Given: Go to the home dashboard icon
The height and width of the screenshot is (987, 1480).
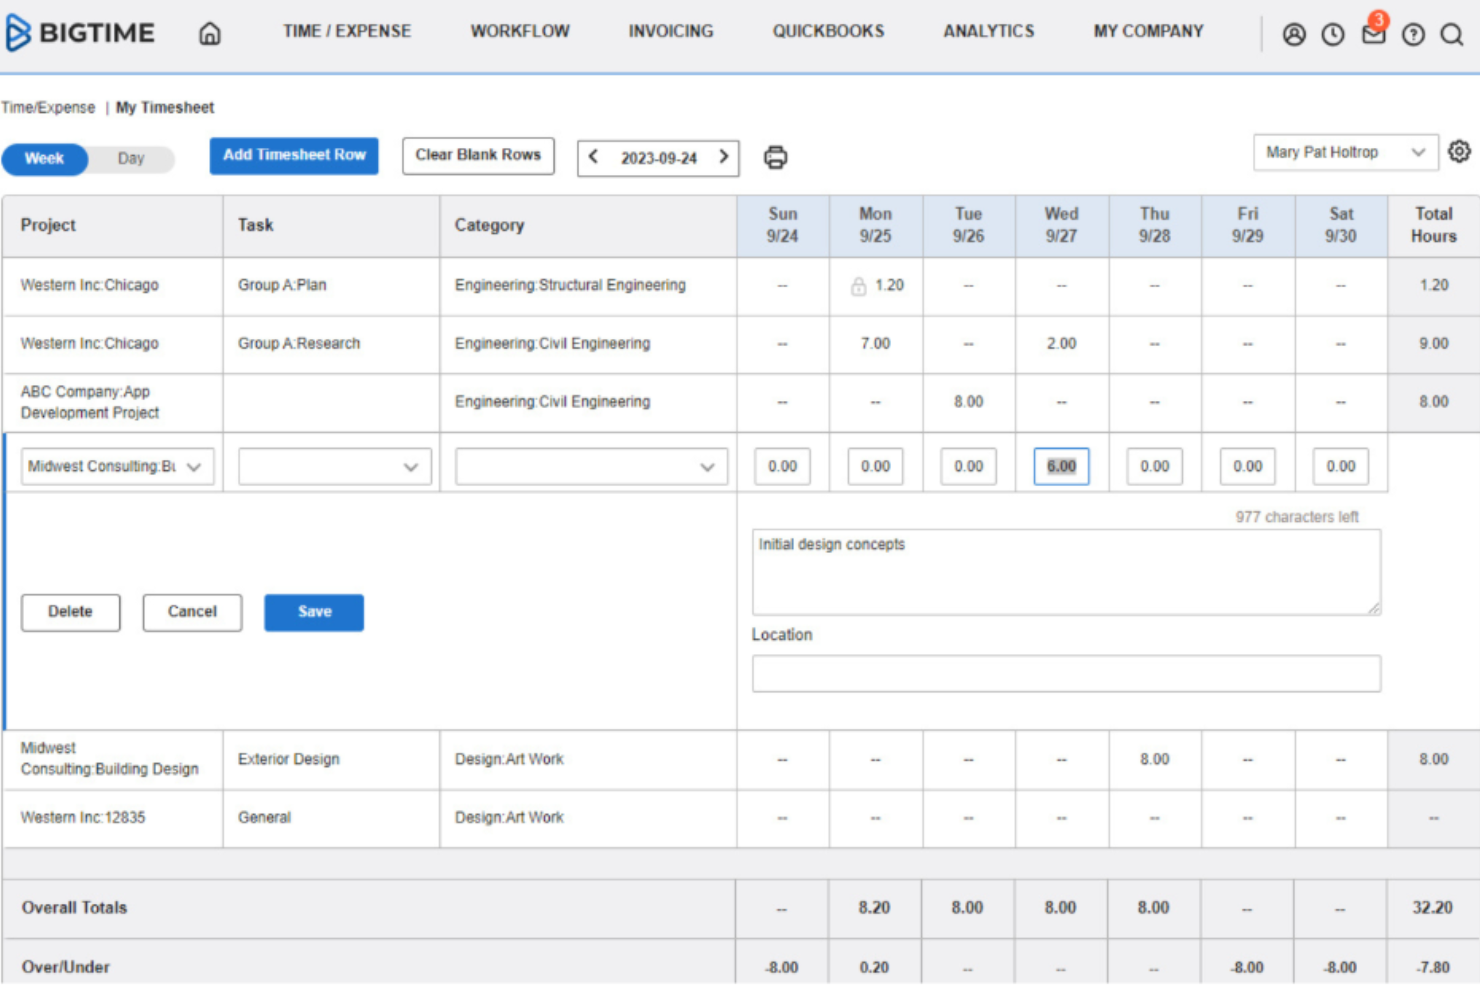Looking at the screenshot, I should [210, 34].
